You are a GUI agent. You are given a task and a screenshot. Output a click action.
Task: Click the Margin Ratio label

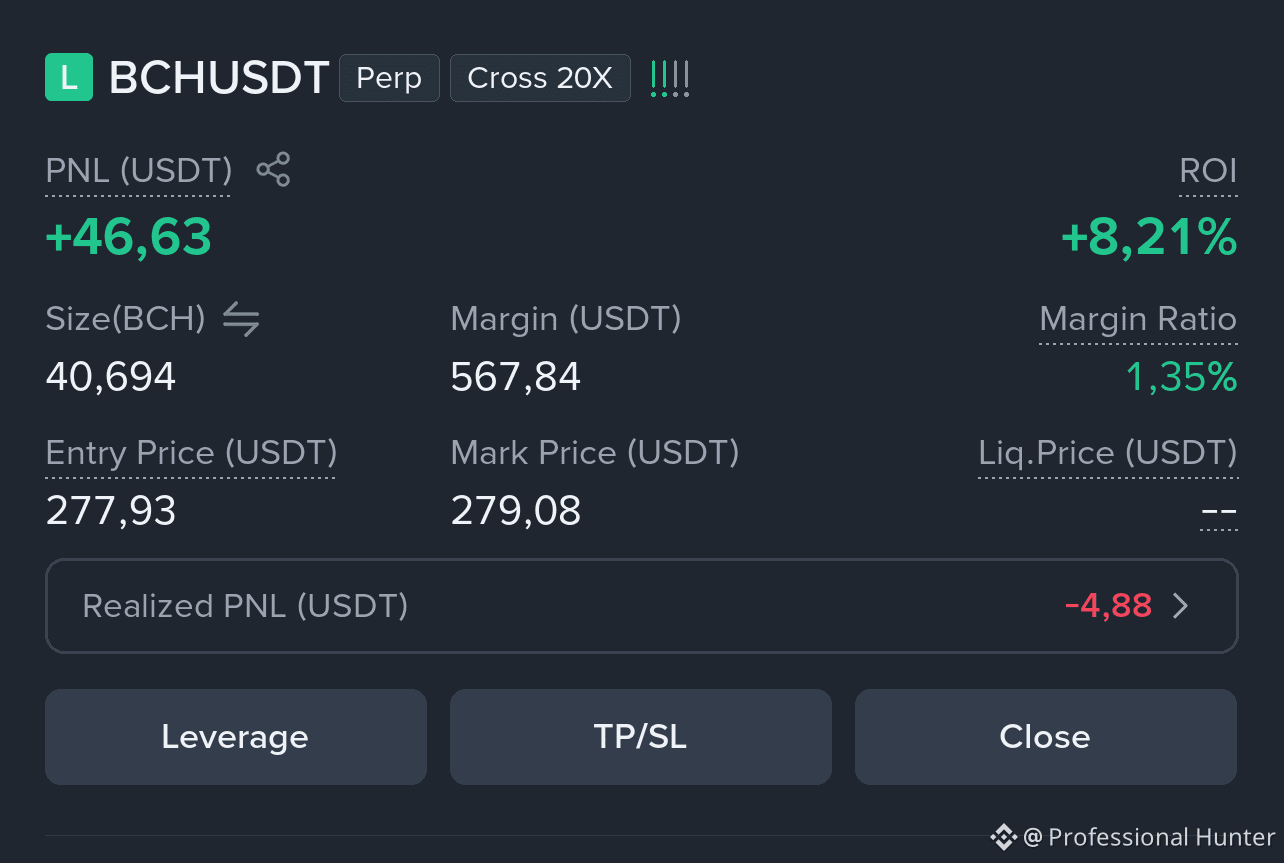[1138, 319]
